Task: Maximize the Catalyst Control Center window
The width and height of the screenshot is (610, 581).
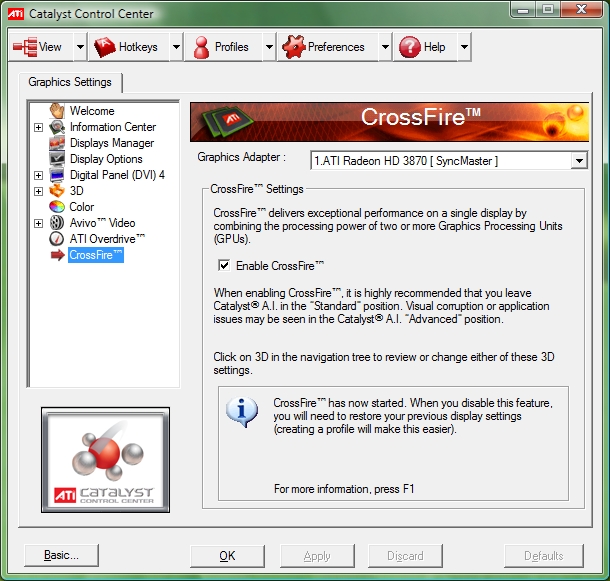Action: (548, 10)
